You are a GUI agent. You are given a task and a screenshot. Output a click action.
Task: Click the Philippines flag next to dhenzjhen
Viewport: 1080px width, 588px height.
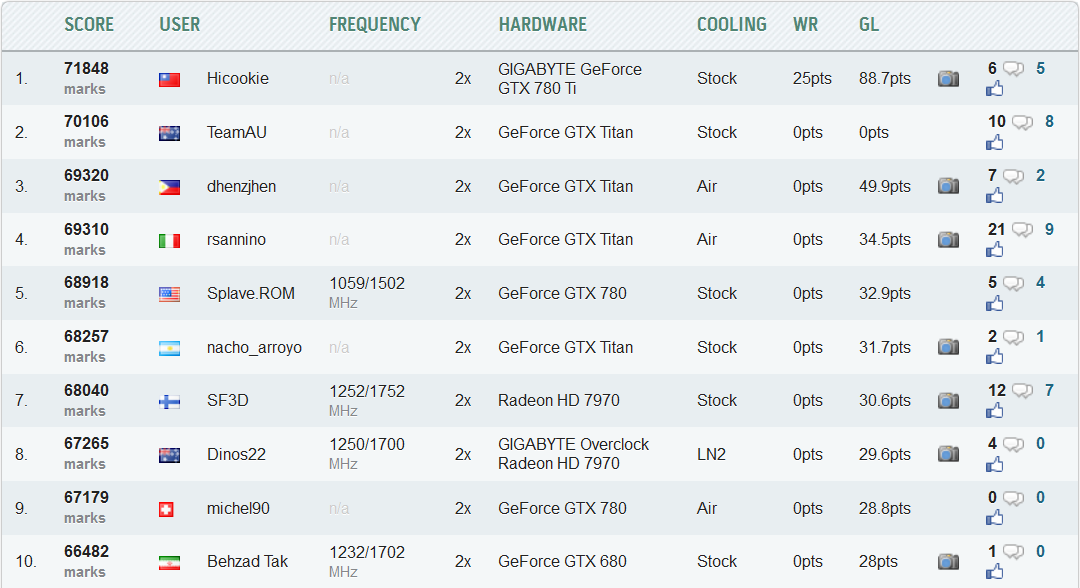169,187
